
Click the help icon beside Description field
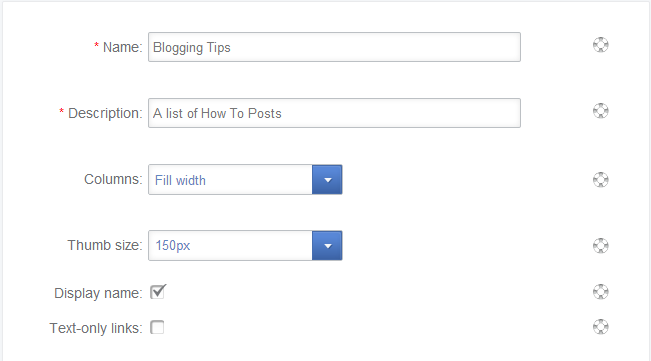tap(600, 111)
